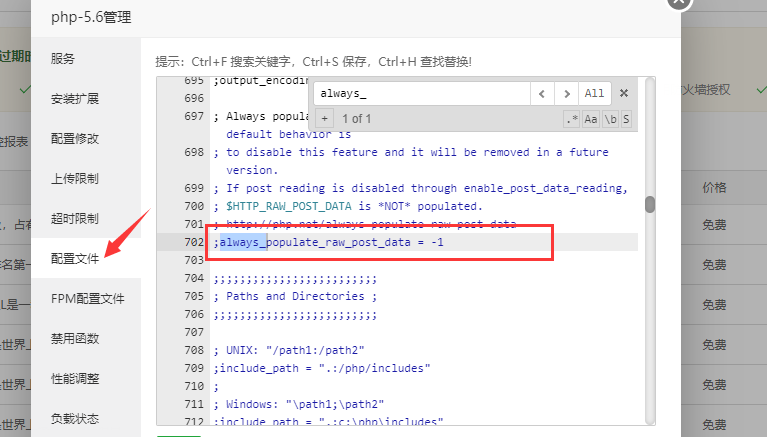767x437 pixels.
Task: Toggle RegExp search option
Action: point(571,119)
